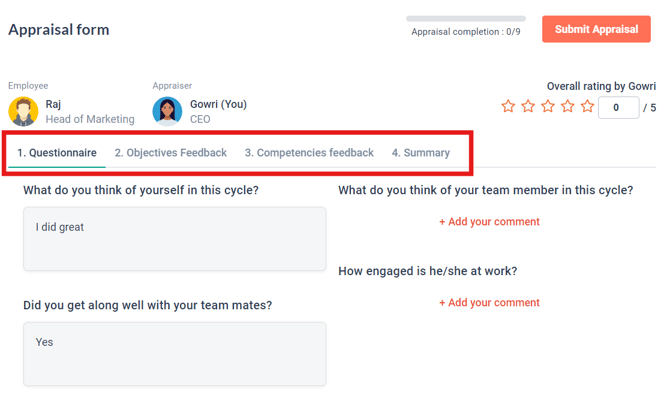Click Raj's employee avatar
670x410 pixels.
coord(24,111)
